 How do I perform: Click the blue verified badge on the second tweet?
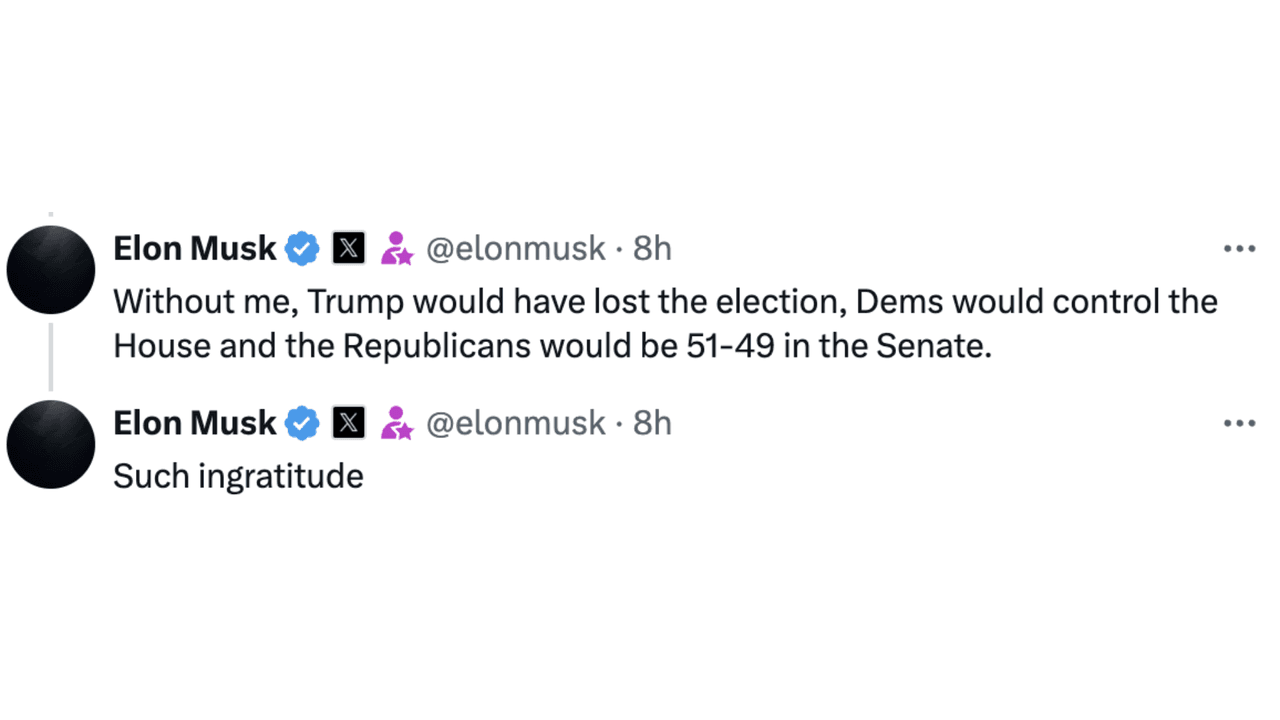pos(302,423)
